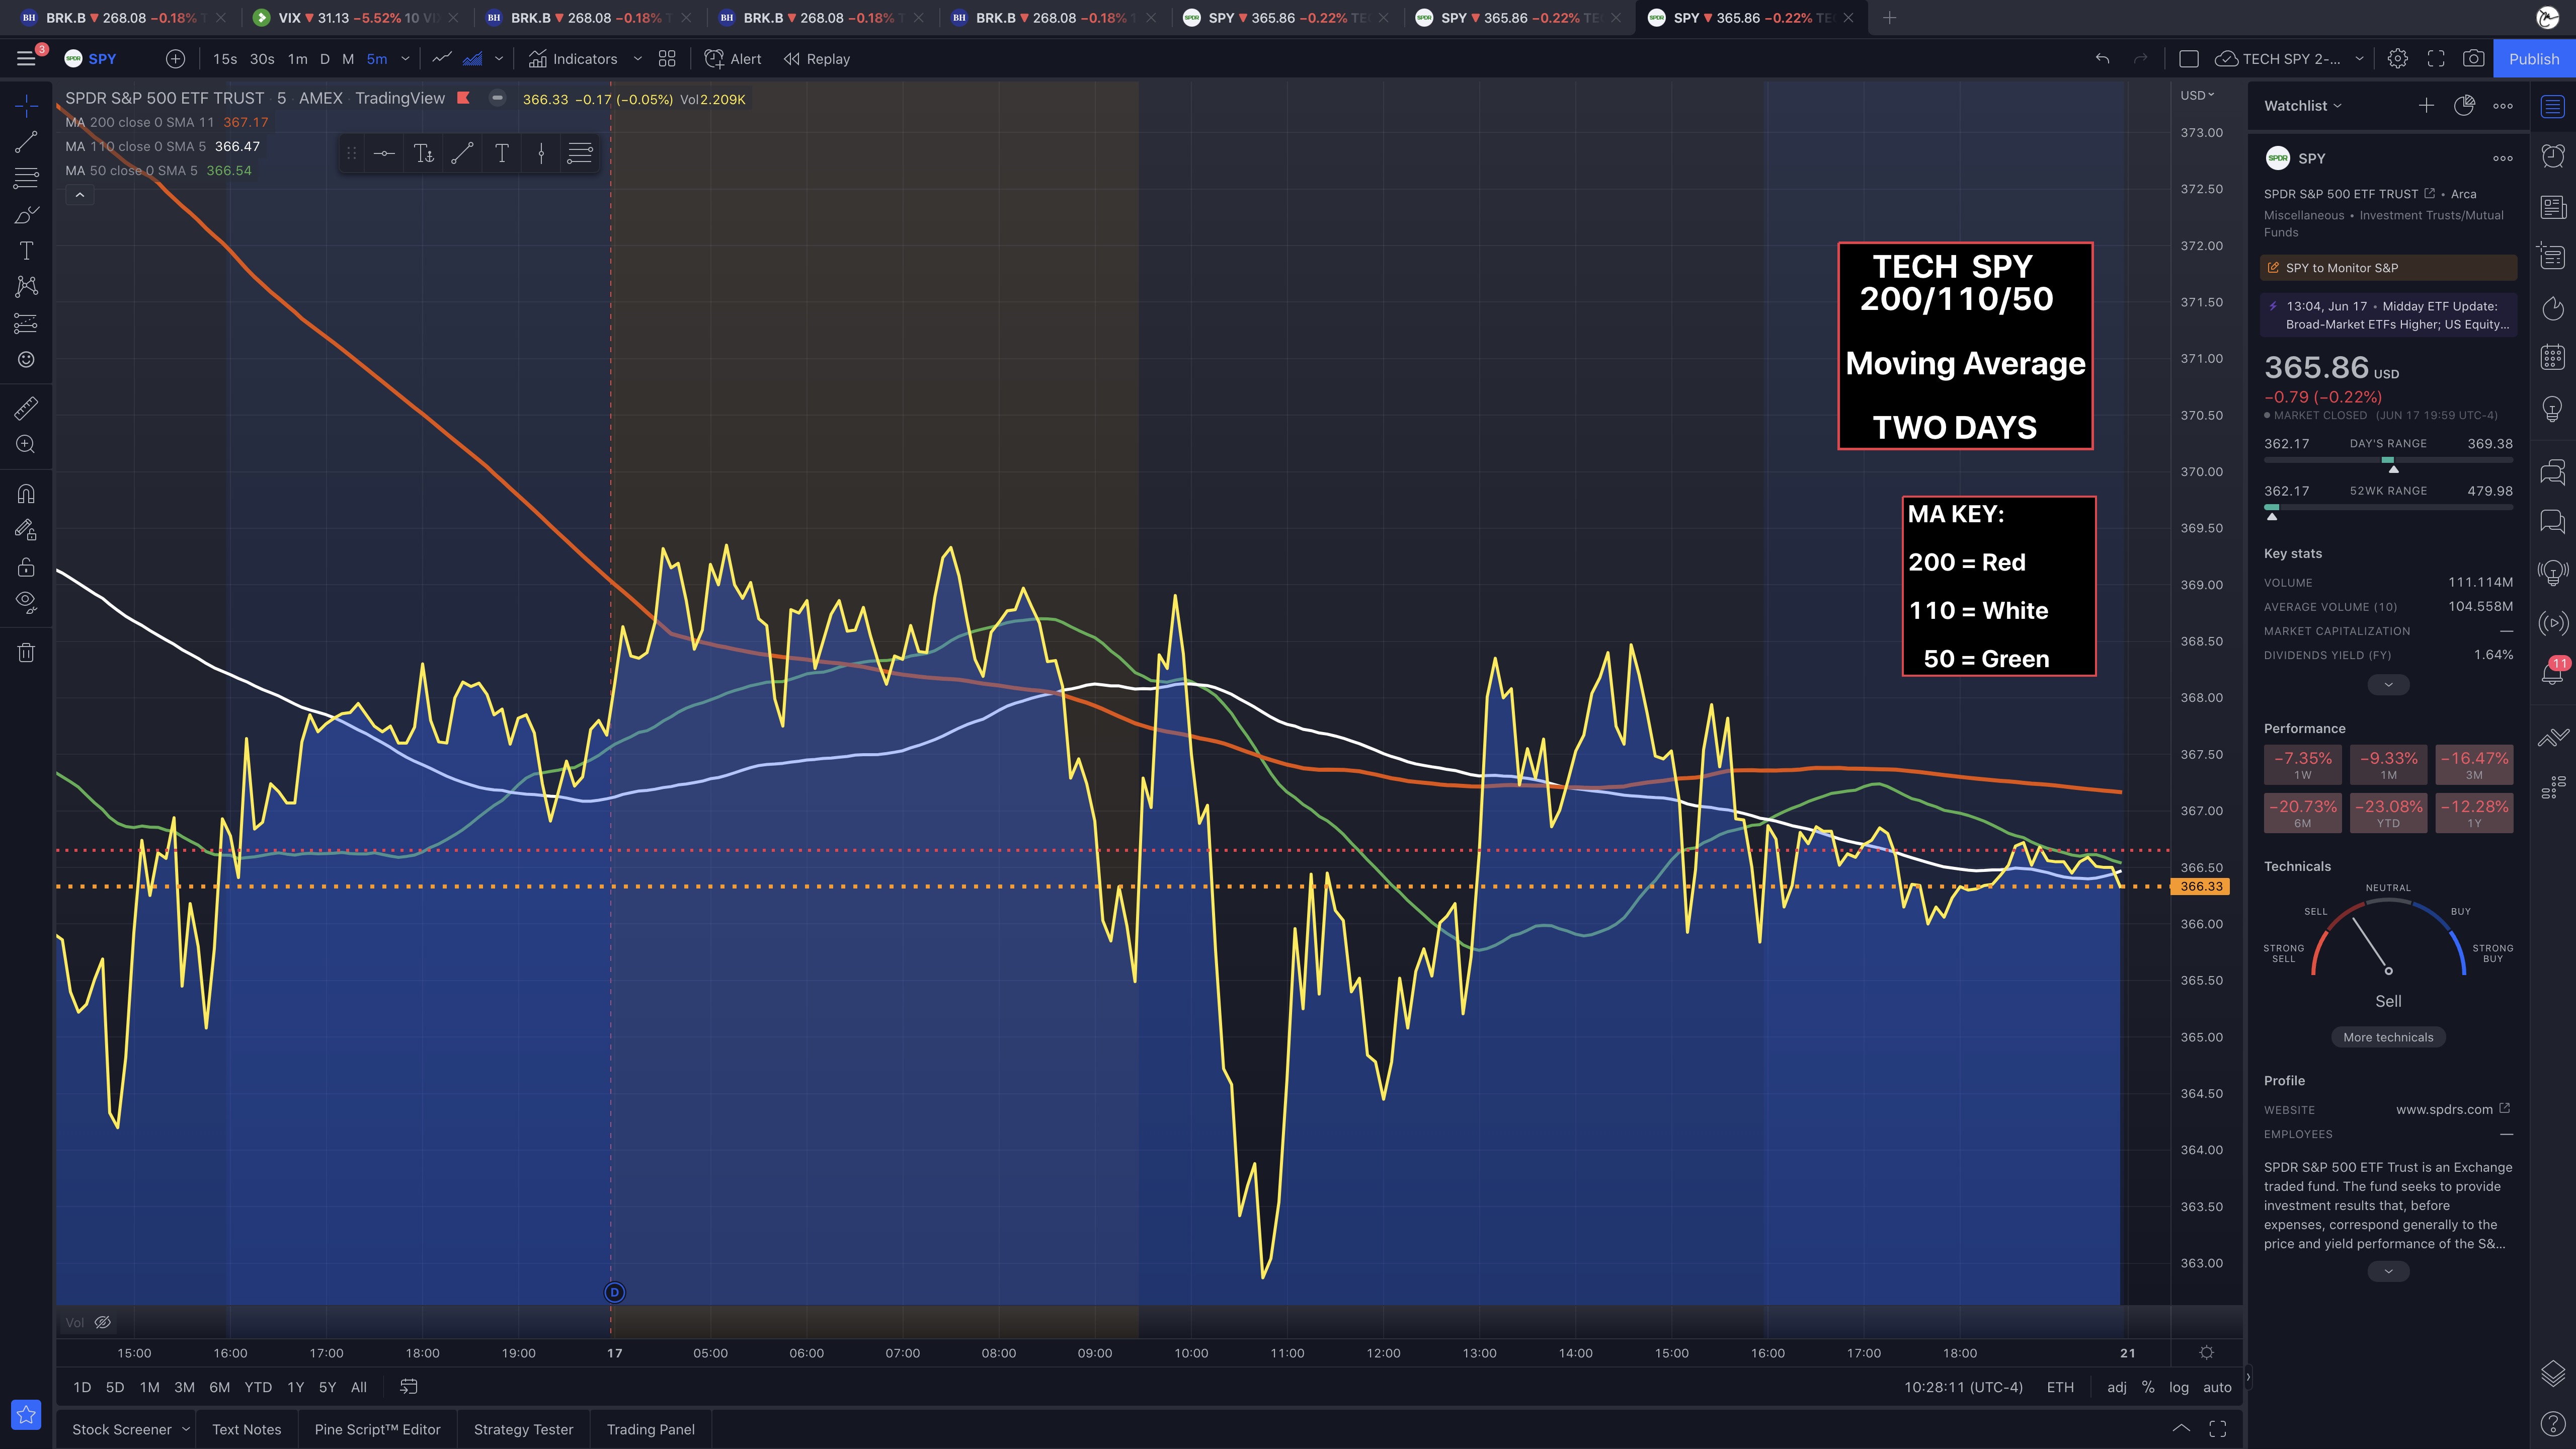
Task: Select the Text tool in left toolbar
Action: pos(26,251)
